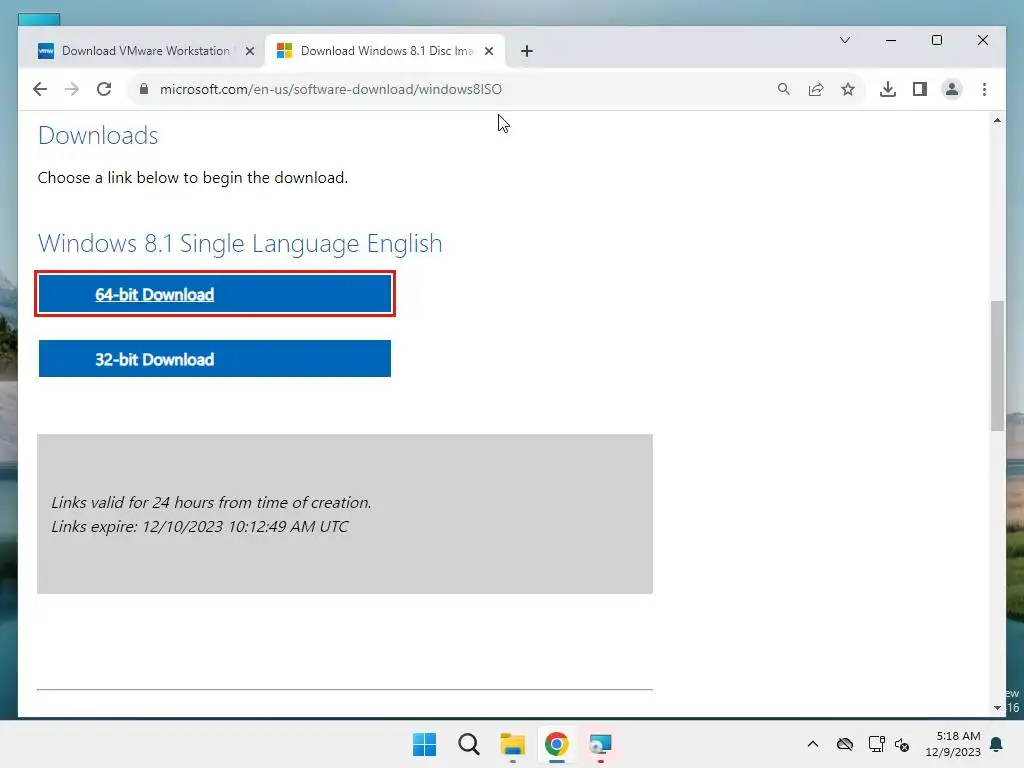Select the Download Windows 8.1 Disc Image tab
1024x768 pixels.
point(385,51)
